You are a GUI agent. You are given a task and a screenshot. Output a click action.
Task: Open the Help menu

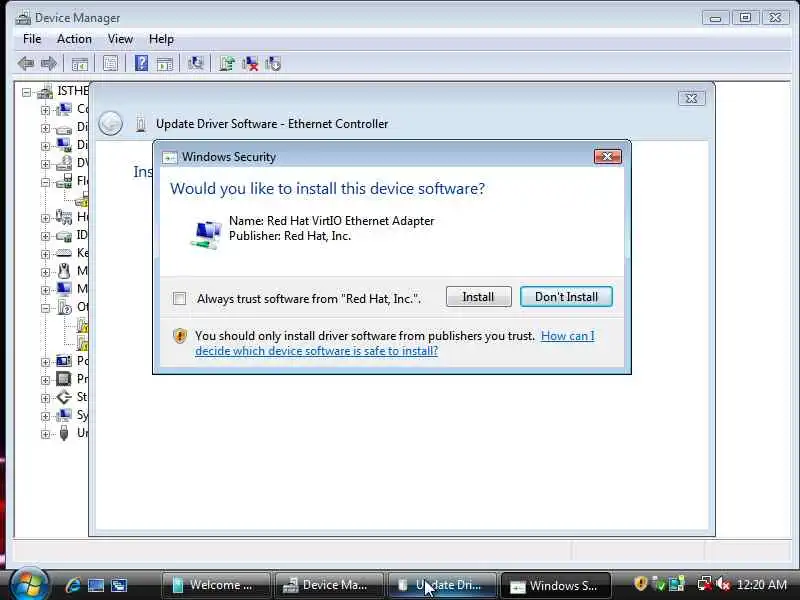pos(161,39)
